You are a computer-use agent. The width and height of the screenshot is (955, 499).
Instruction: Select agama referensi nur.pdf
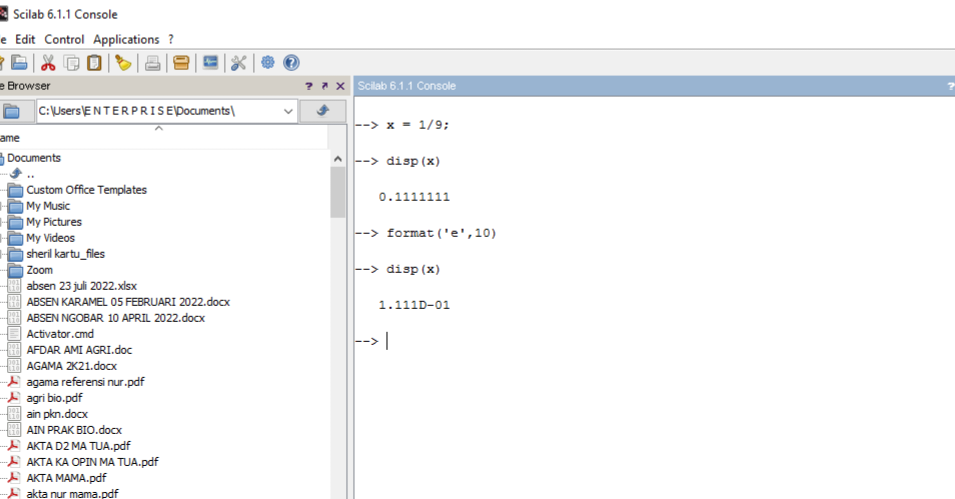85,382
